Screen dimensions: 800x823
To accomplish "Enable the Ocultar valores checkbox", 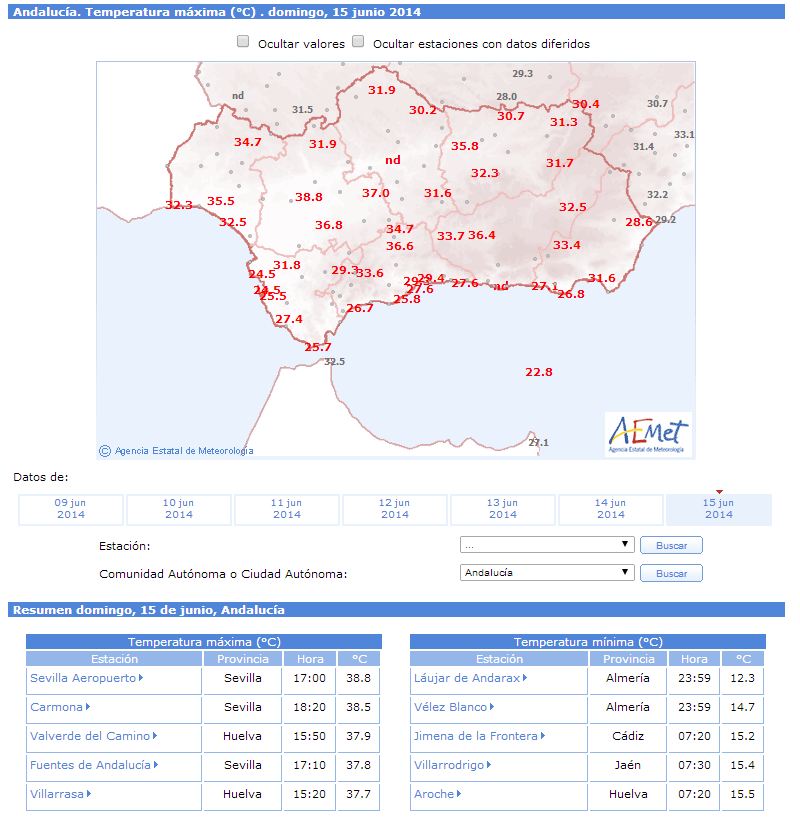I will [243, 41].
